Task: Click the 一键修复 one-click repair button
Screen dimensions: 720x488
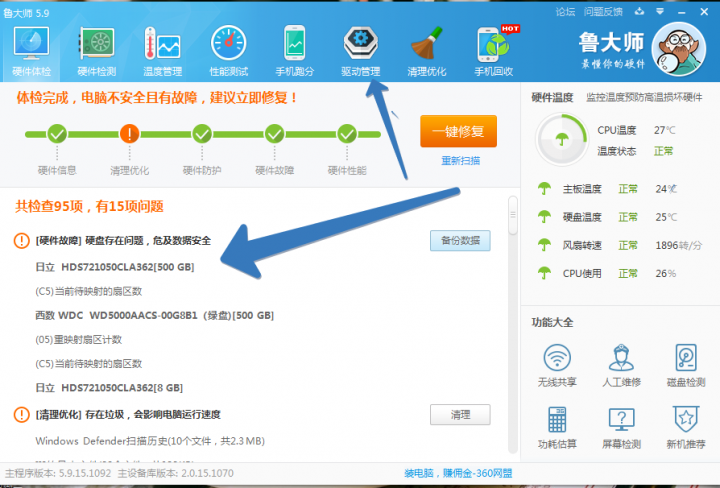Action: pos(458,131)
